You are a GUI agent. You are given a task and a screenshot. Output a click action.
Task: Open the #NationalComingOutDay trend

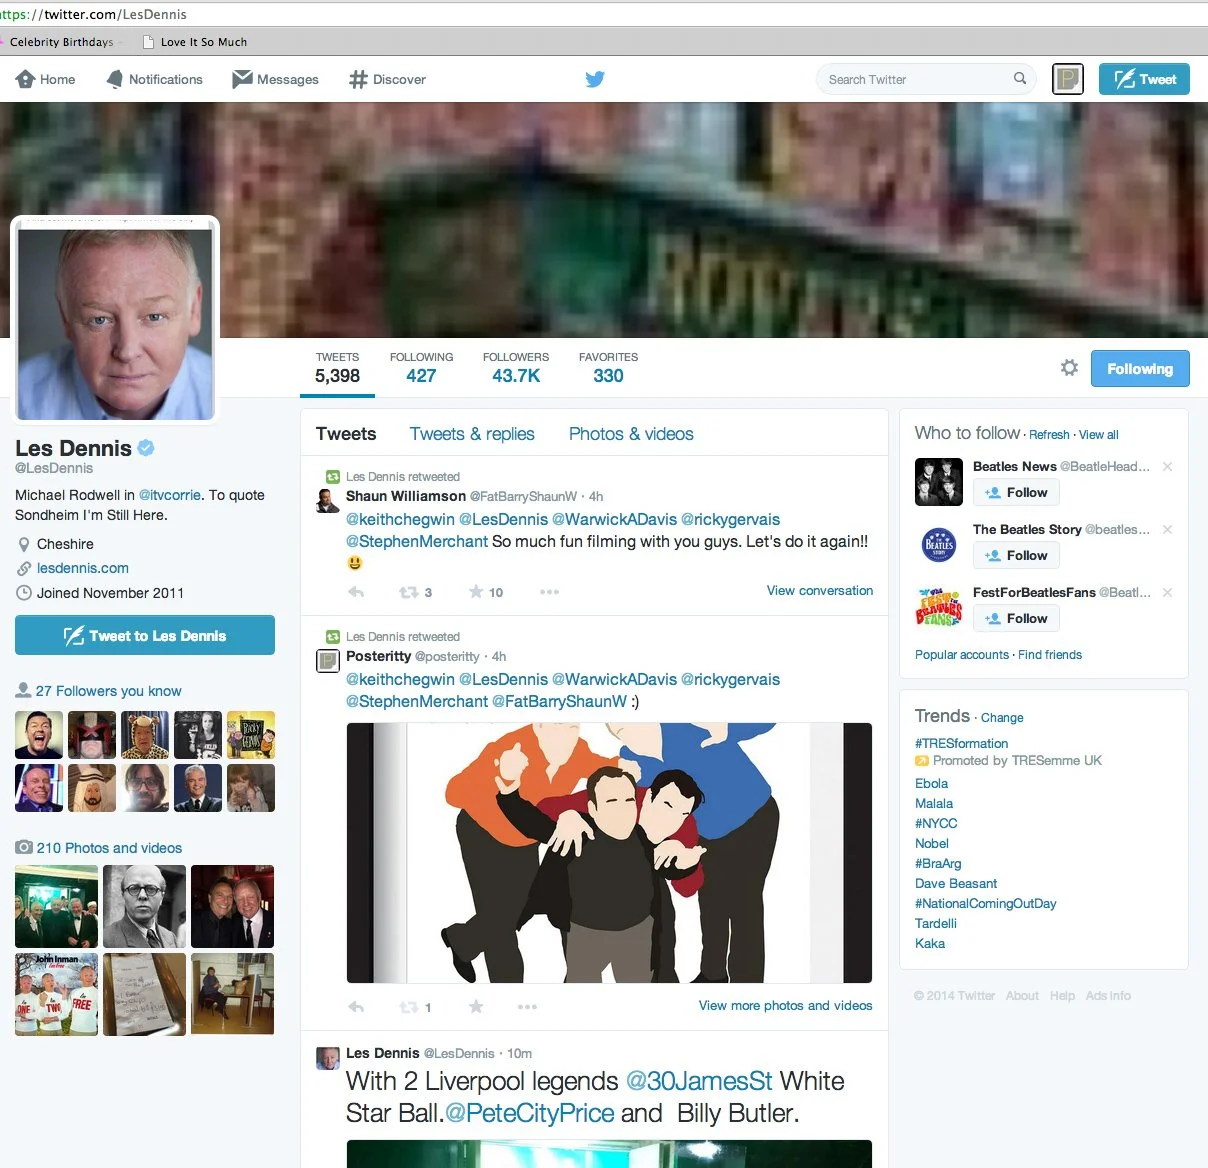click(985, 903)
